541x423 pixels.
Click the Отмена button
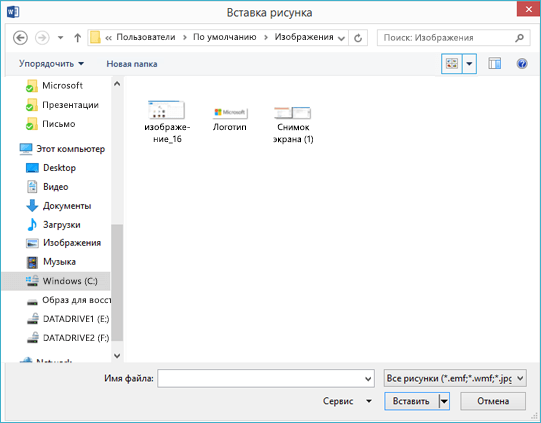click(493, 401)
